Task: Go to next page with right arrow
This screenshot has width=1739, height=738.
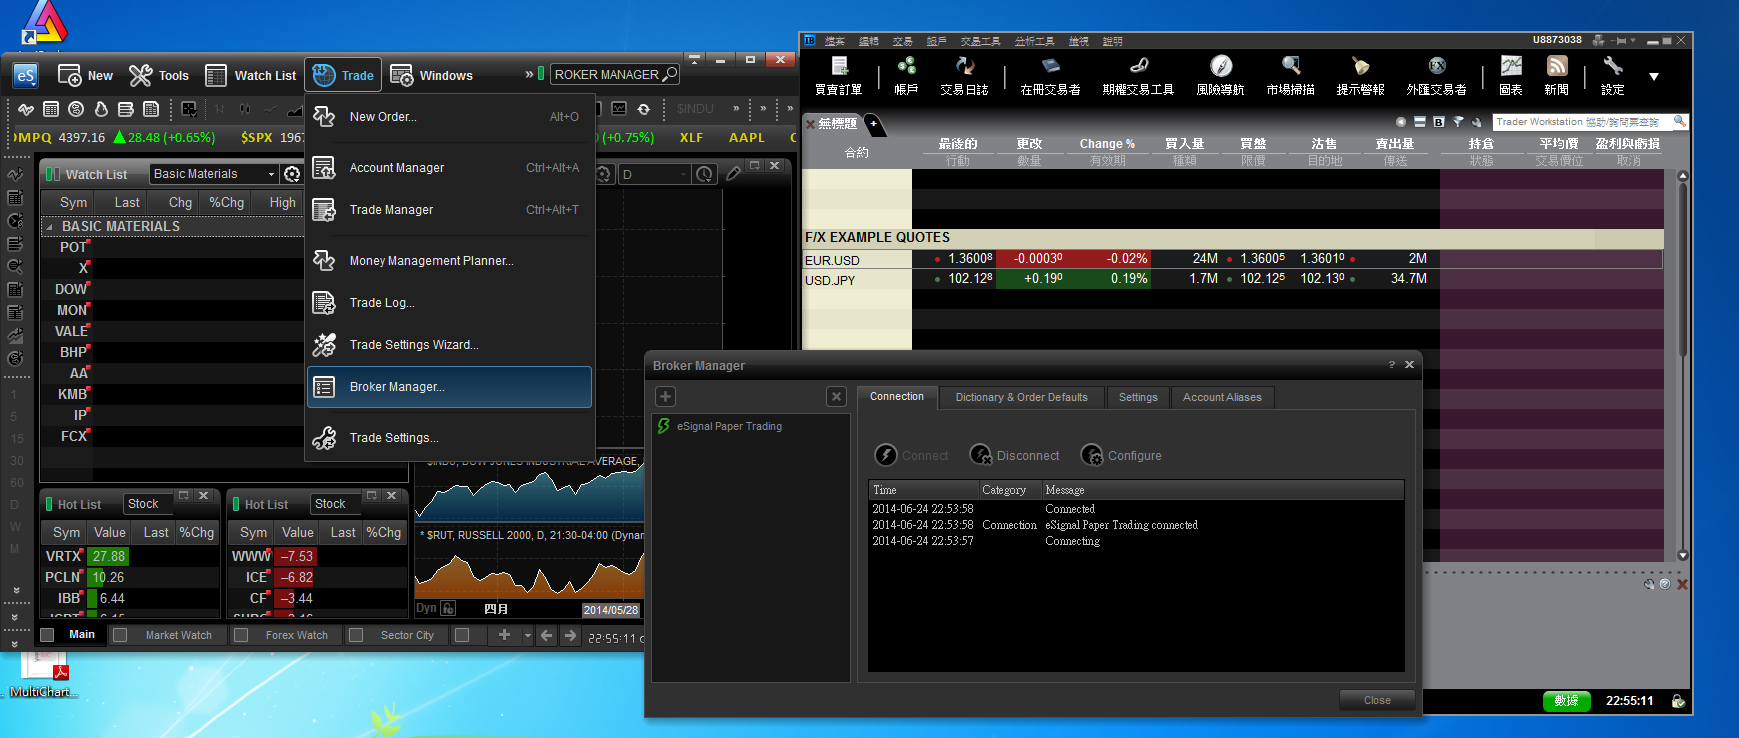Action: (570, 635)
